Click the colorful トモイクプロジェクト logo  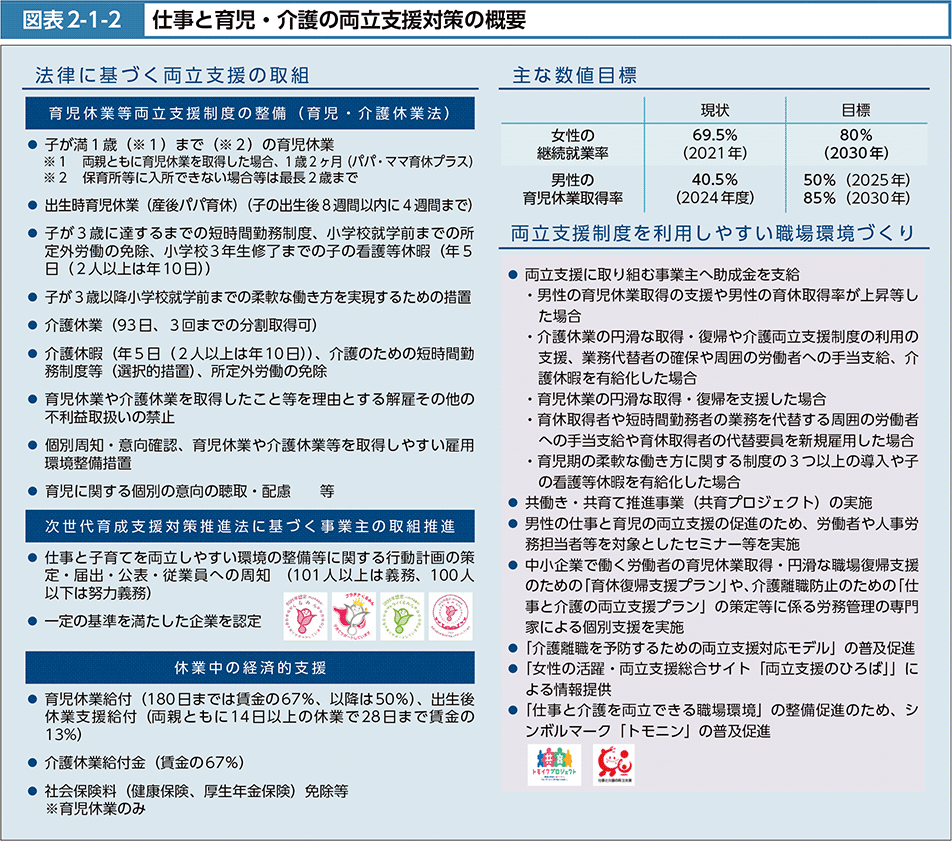click(x=554, y=765)
